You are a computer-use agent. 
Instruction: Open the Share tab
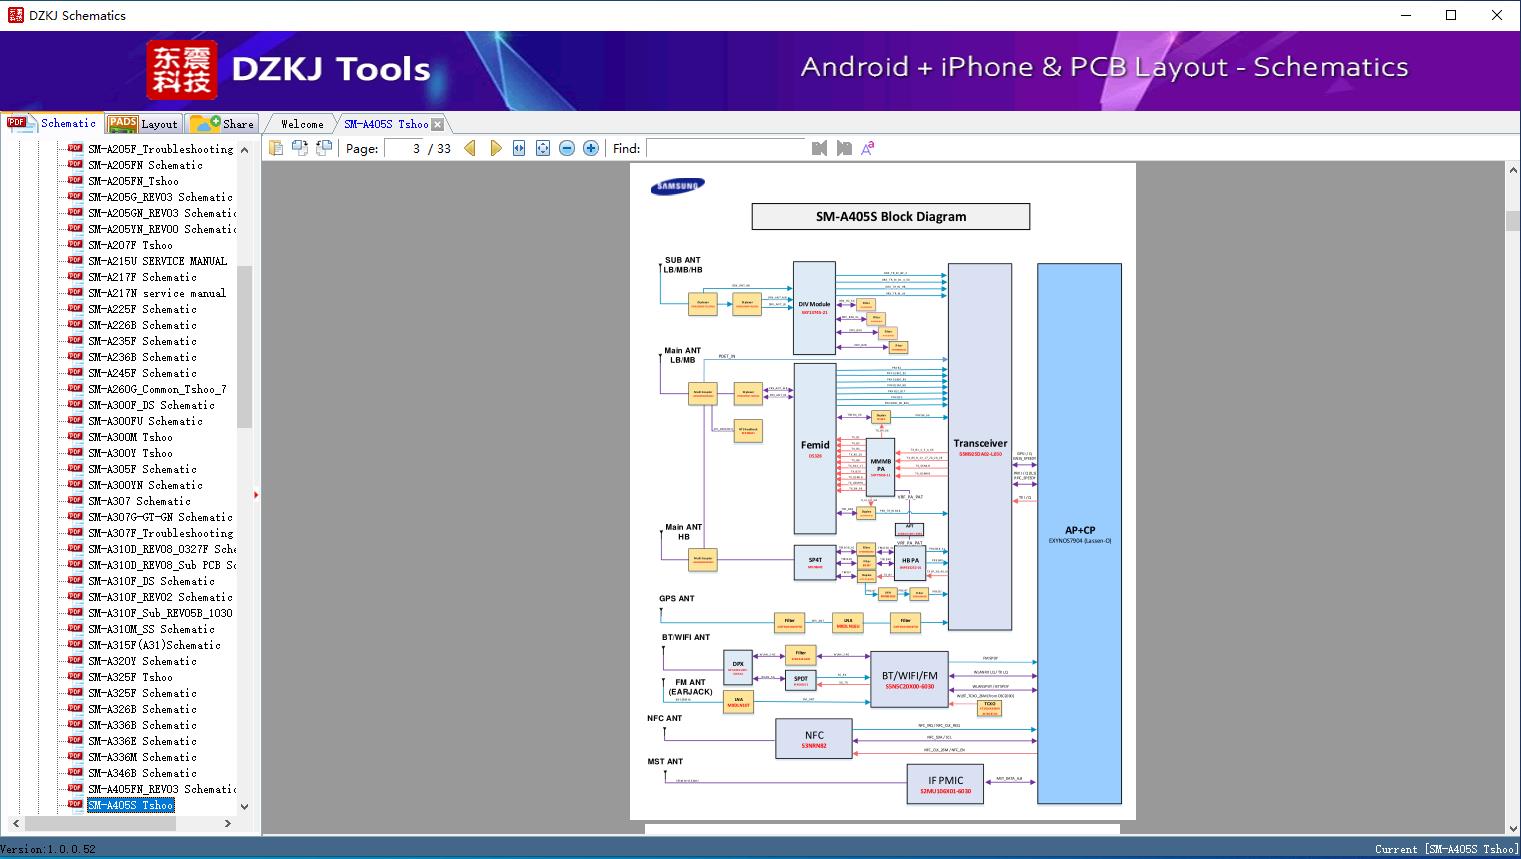tap(222, 124)
